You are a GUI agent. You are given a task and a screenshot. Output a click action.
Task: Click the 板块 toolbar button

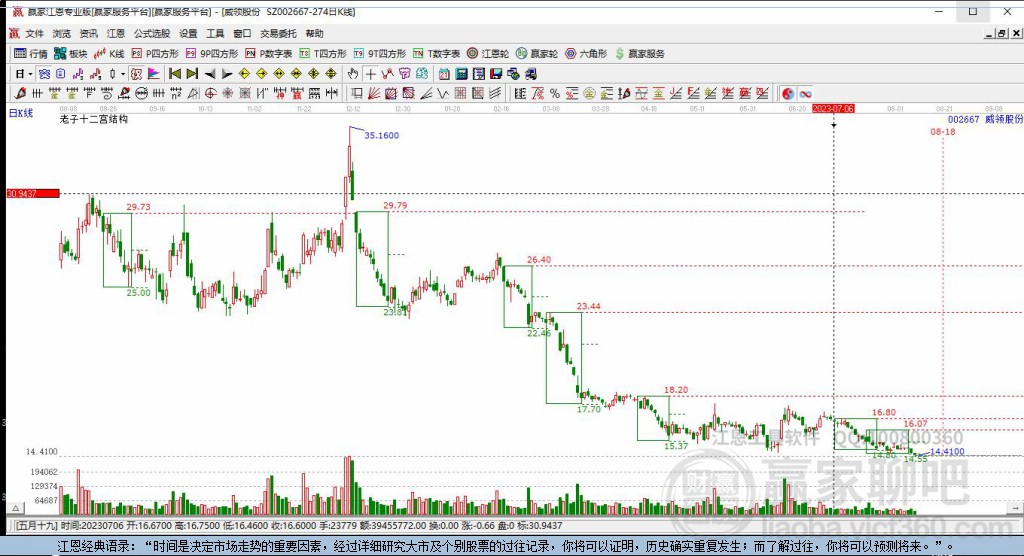71,54
